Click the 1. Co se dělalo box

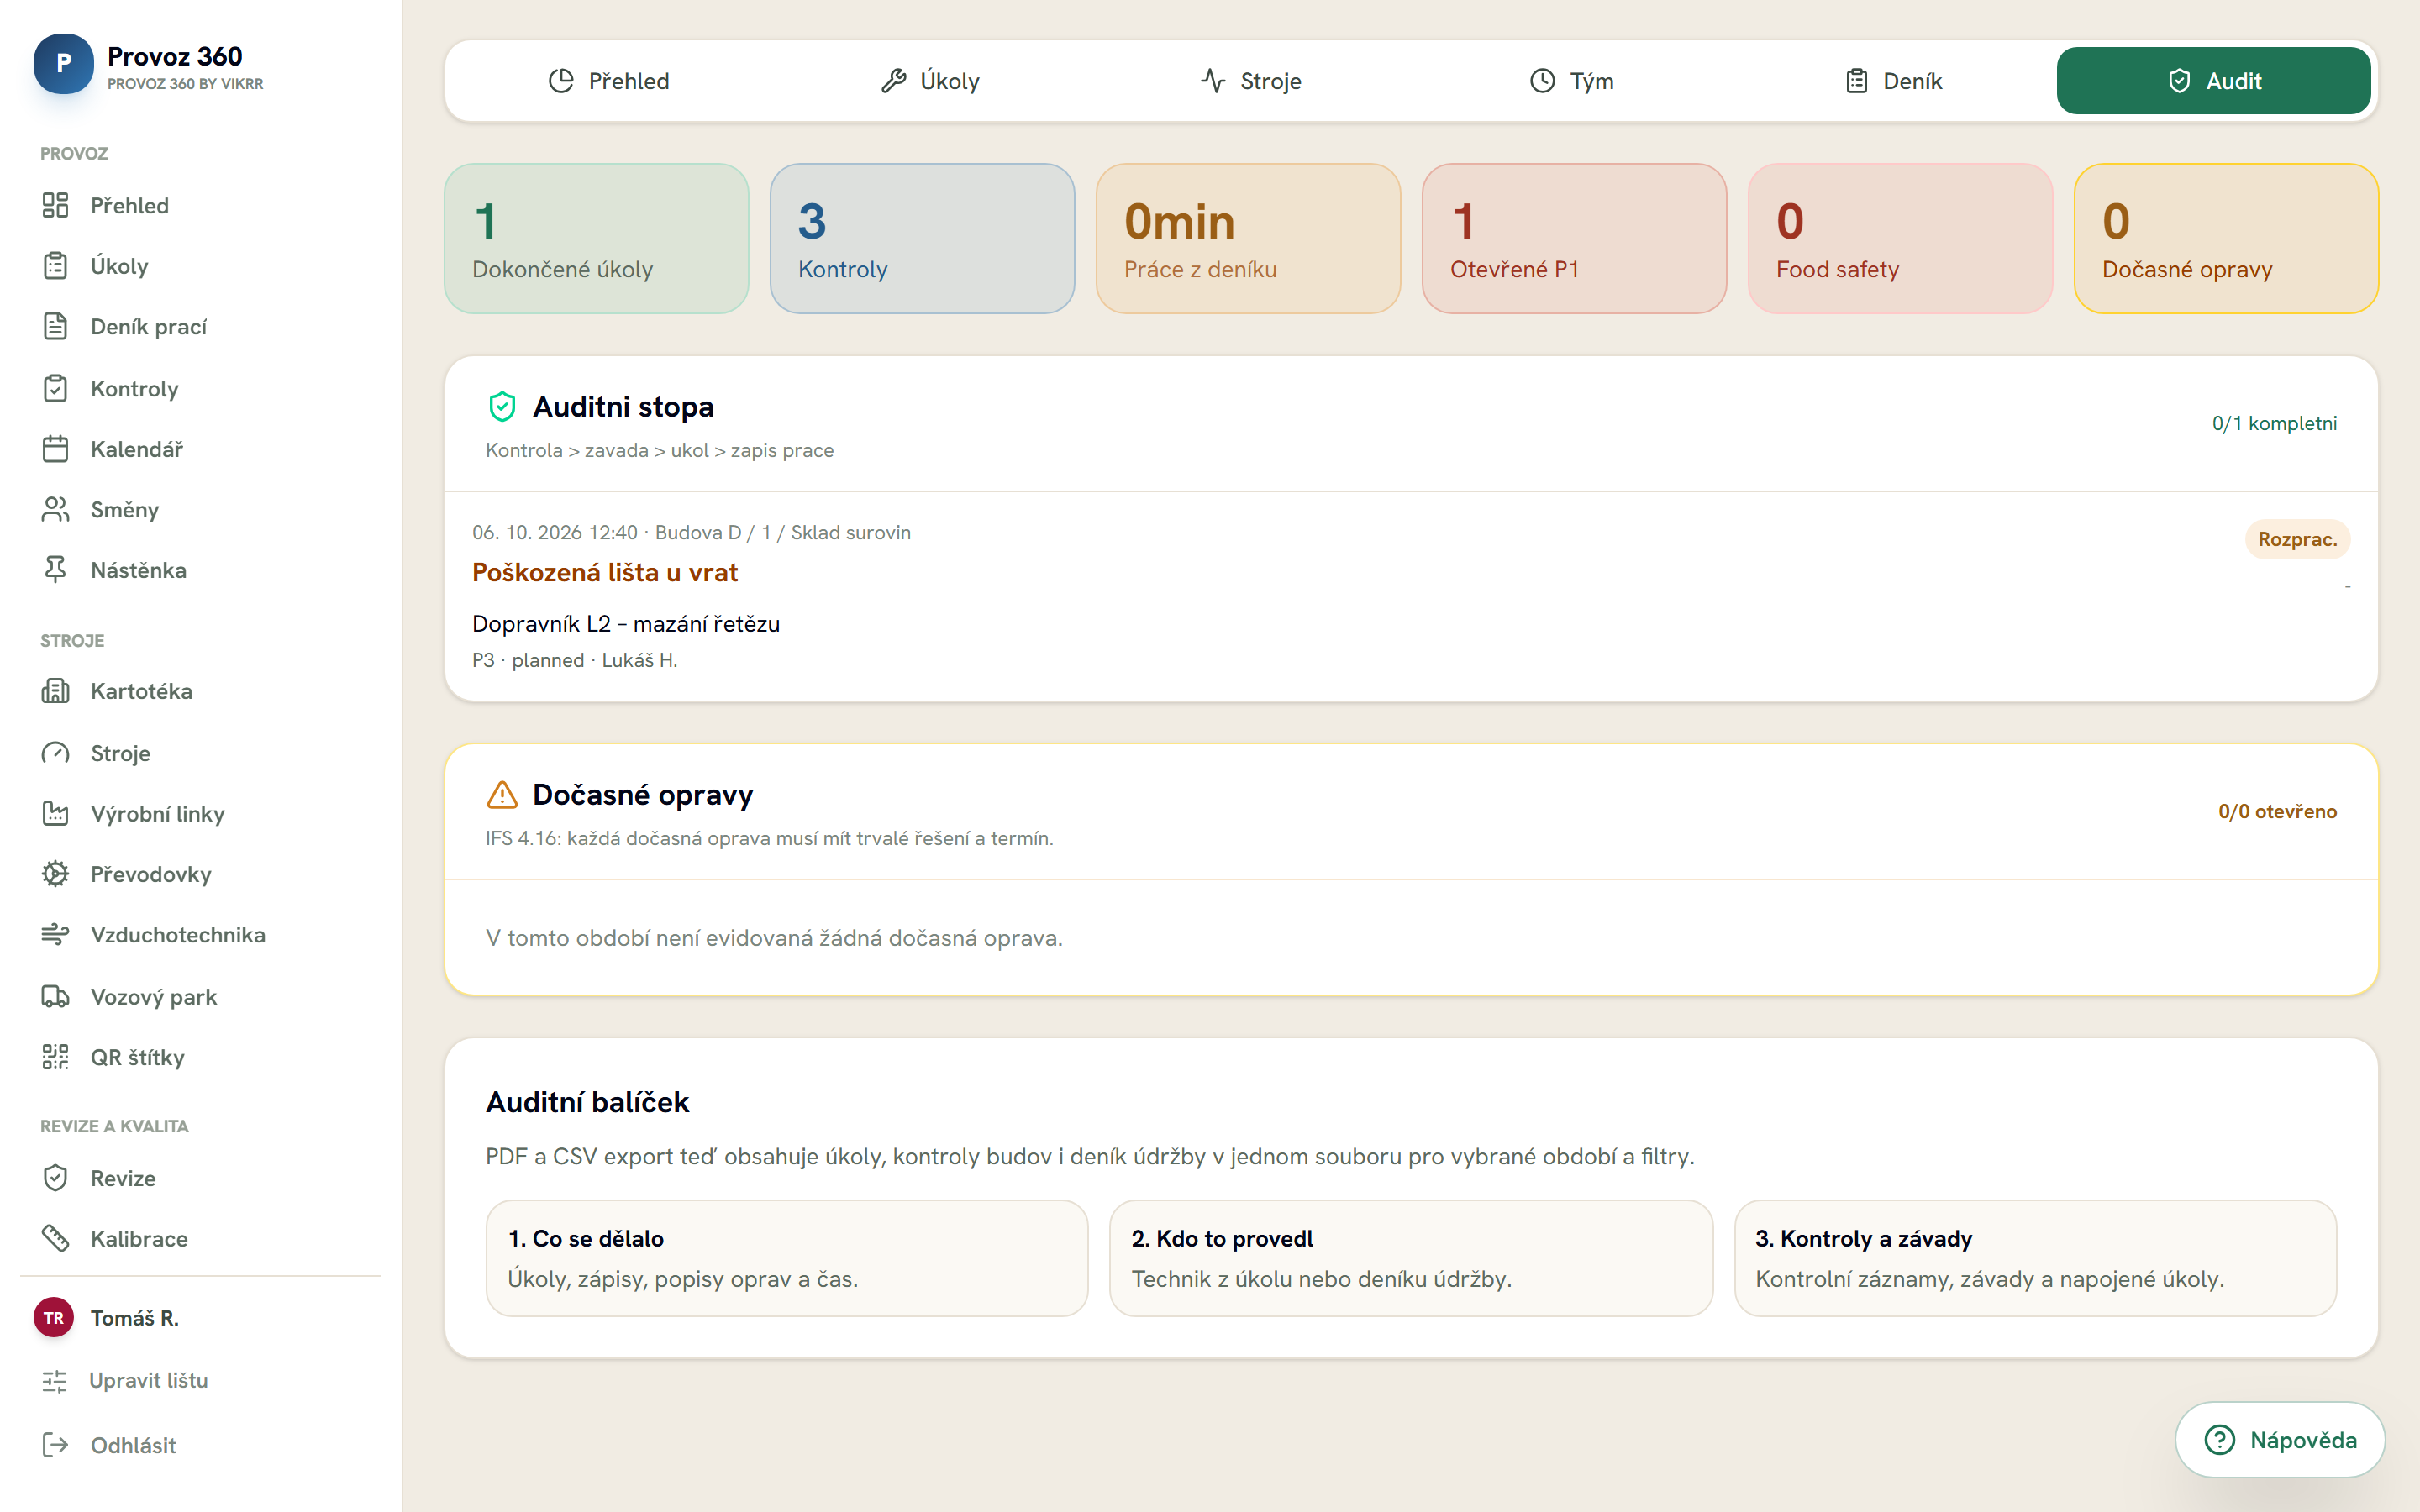pos(787,1258)
